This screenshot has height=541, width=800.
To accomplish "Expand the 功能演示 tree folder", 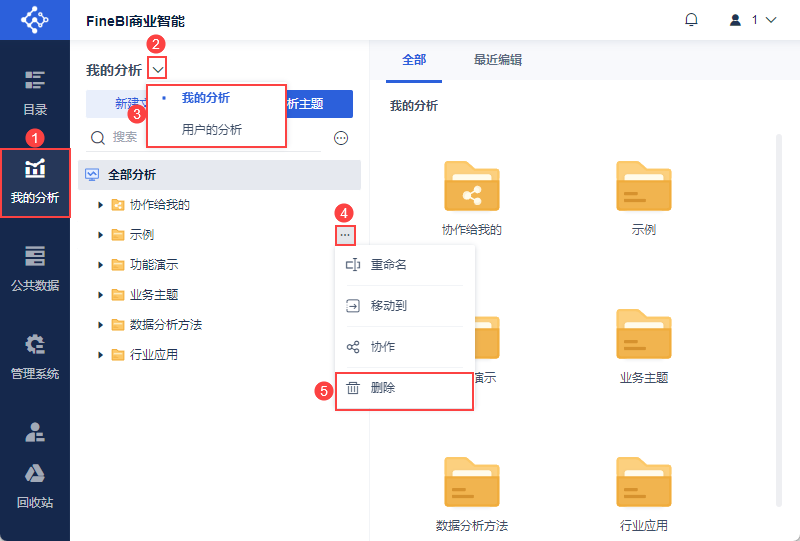I will 101,265.
